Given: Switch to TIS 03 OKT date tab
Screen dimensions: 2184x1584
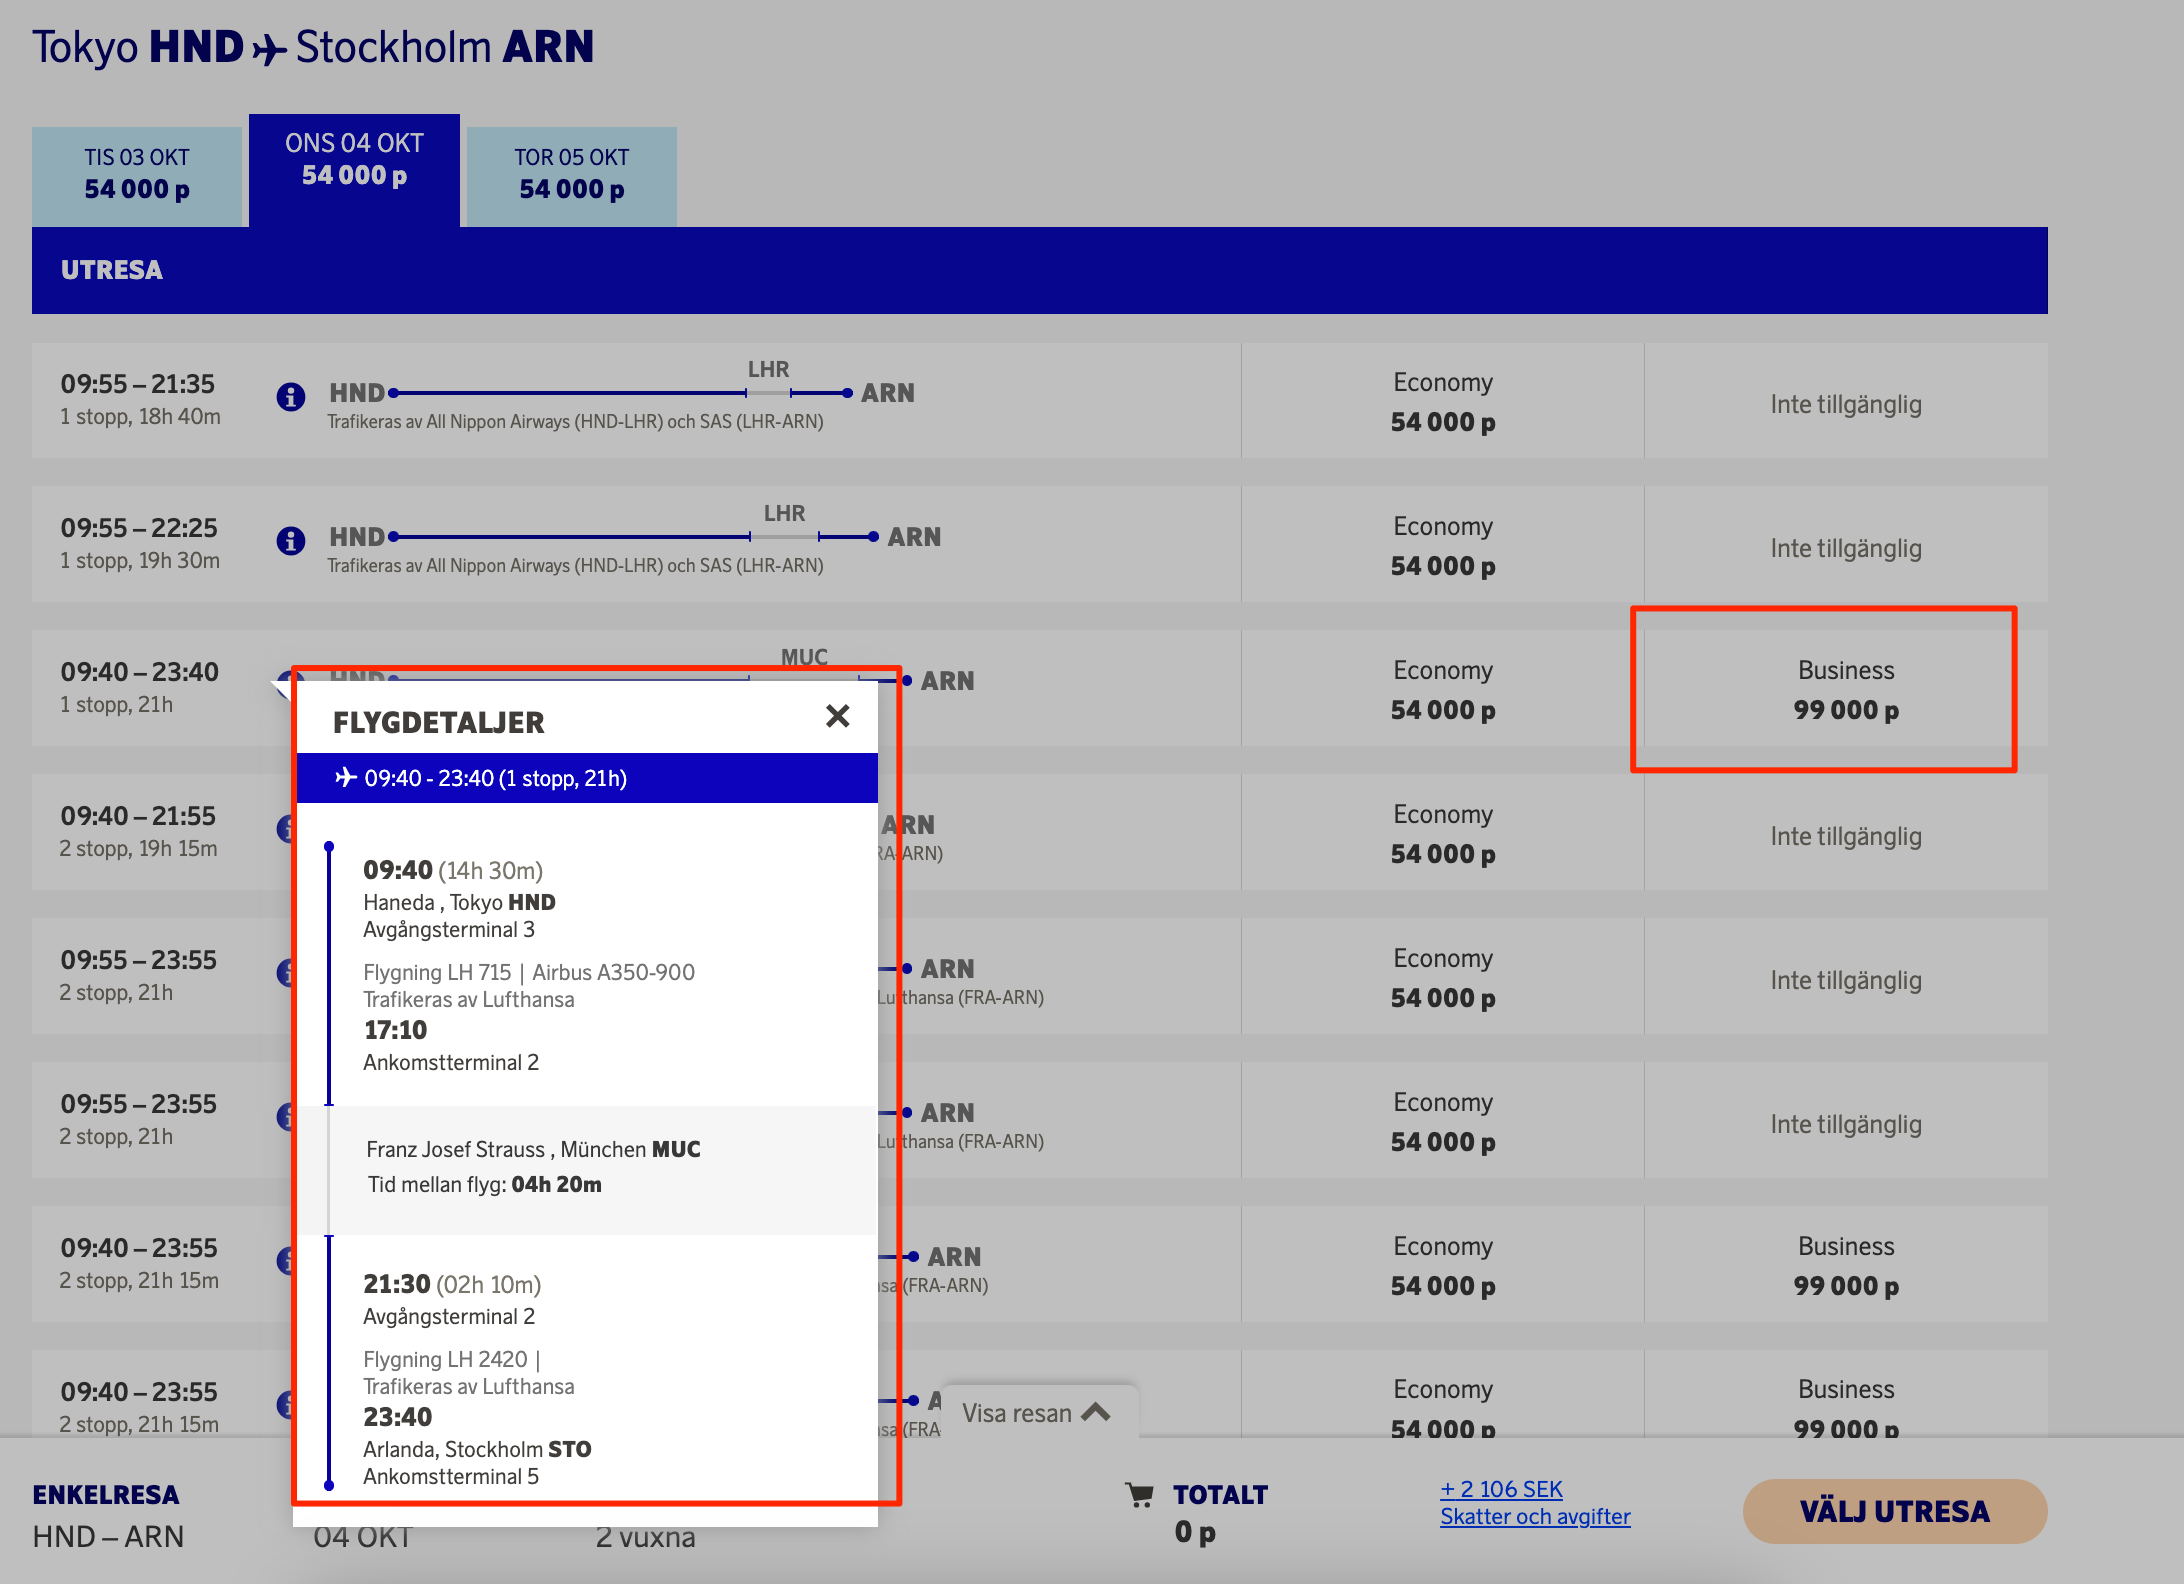Looking at the screenshot, I should [x=137, y=174].
